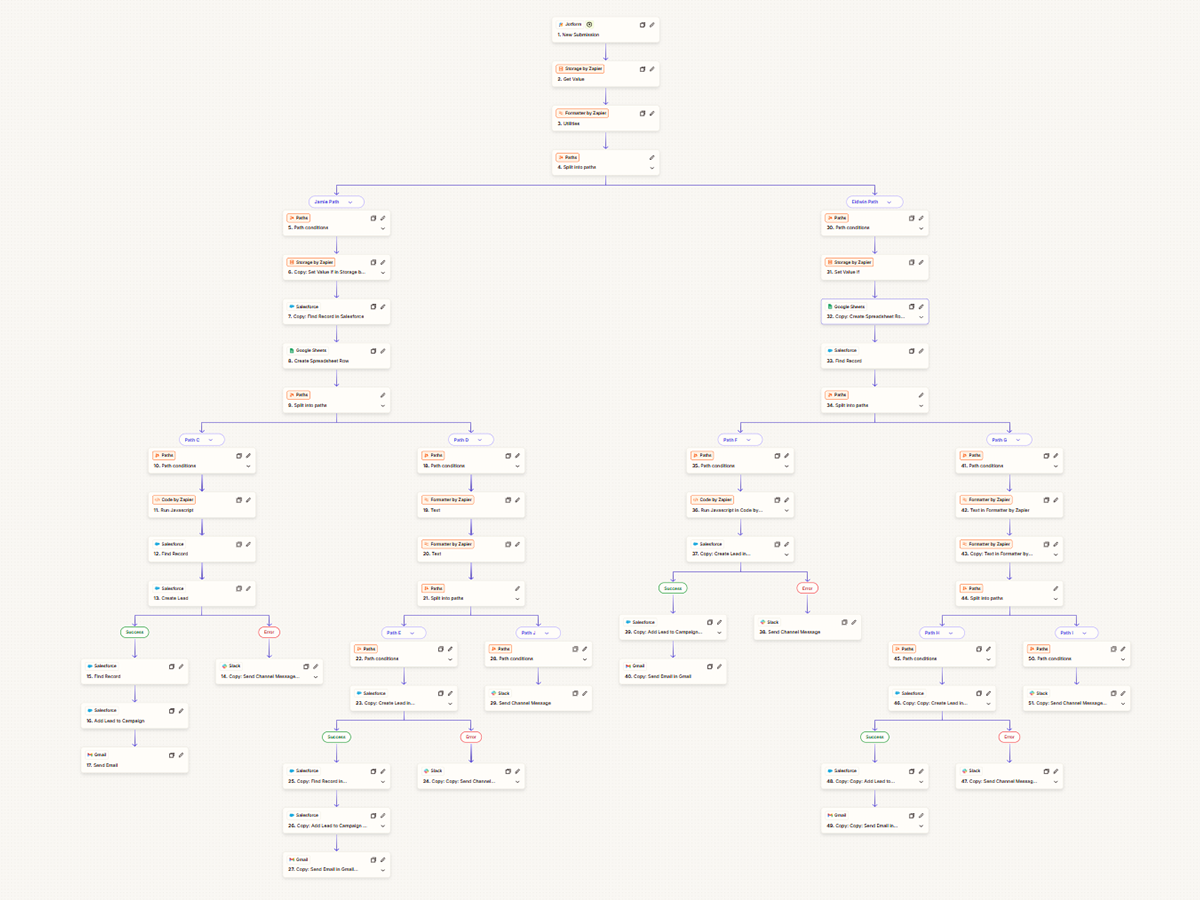1200x900 pixels.
Task: Click the Gmail icon on Send Email step 17
Action: click(88, 755)
